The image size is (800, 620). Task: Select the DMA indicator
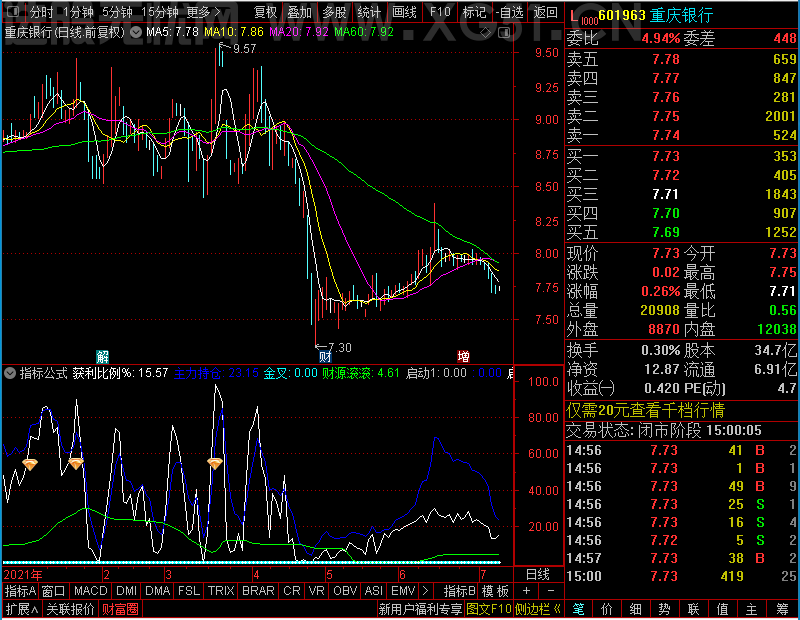[158, 591]
